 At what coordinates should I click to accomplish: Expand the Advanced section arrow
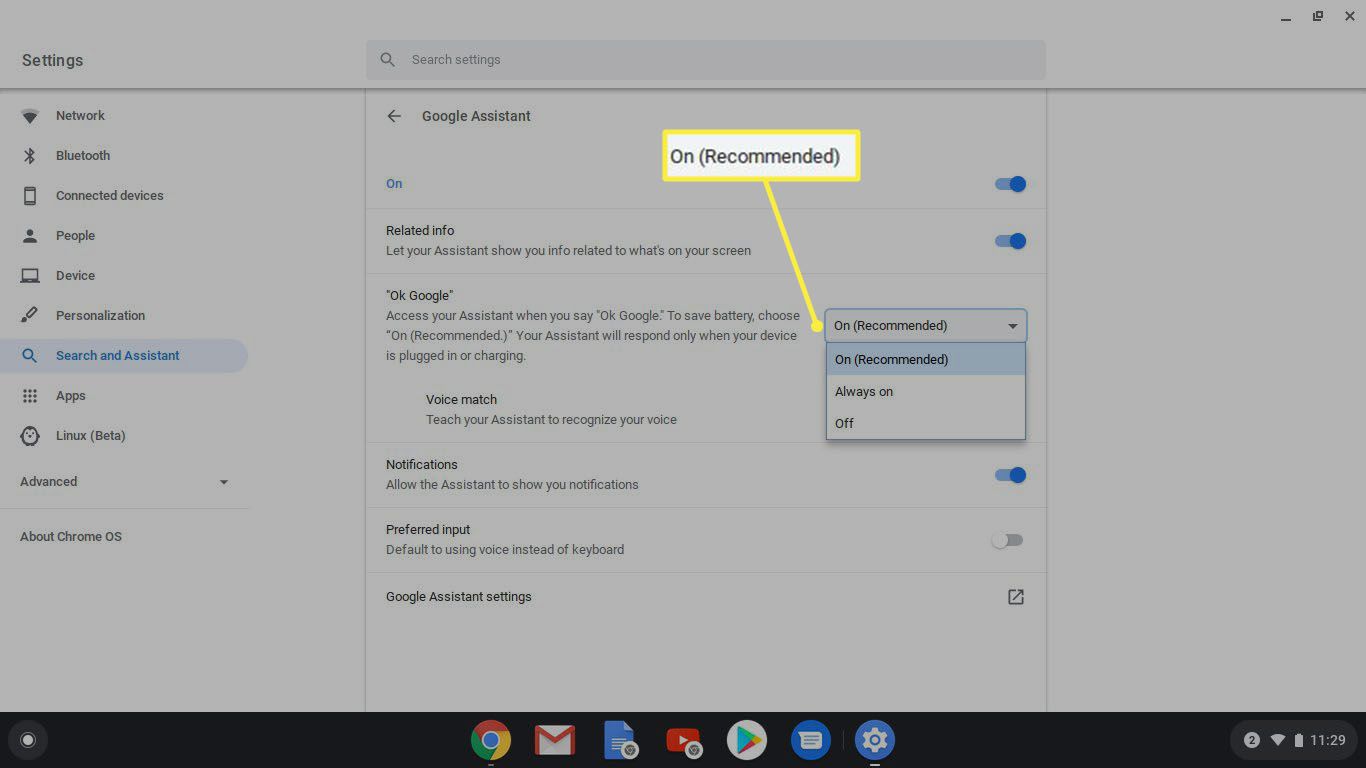224,482
